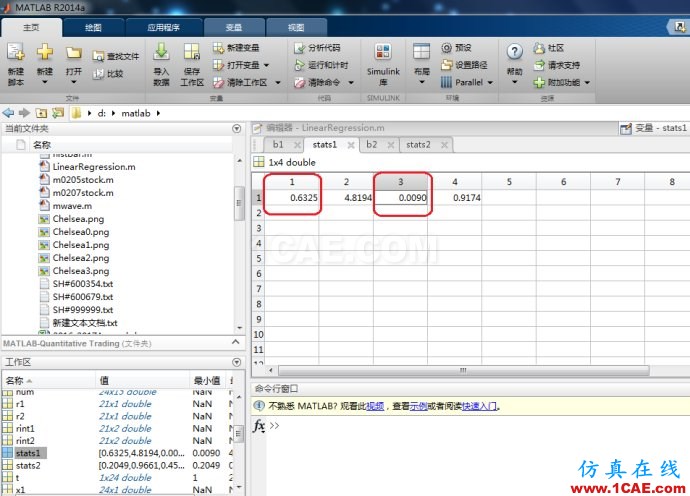Click the New Variable (新建变量) icon

pyautogui.click(x=218, y=48)
